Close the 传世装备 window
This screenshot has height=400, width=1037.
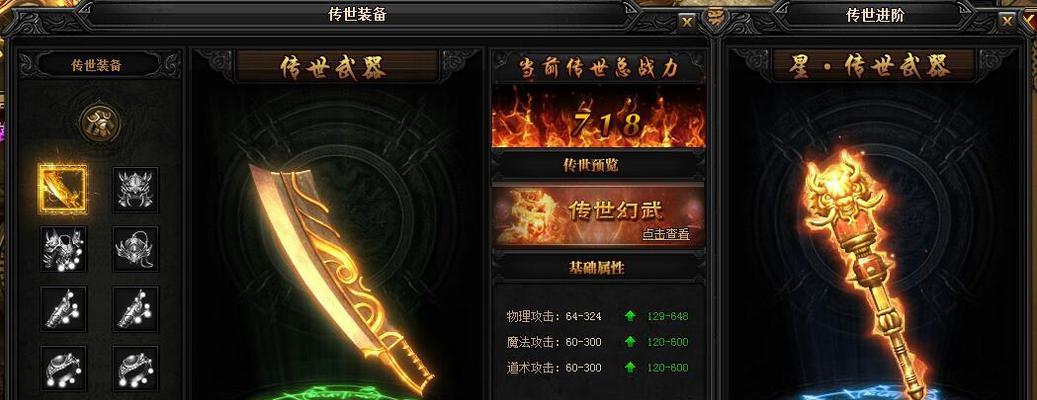(687, 23)
